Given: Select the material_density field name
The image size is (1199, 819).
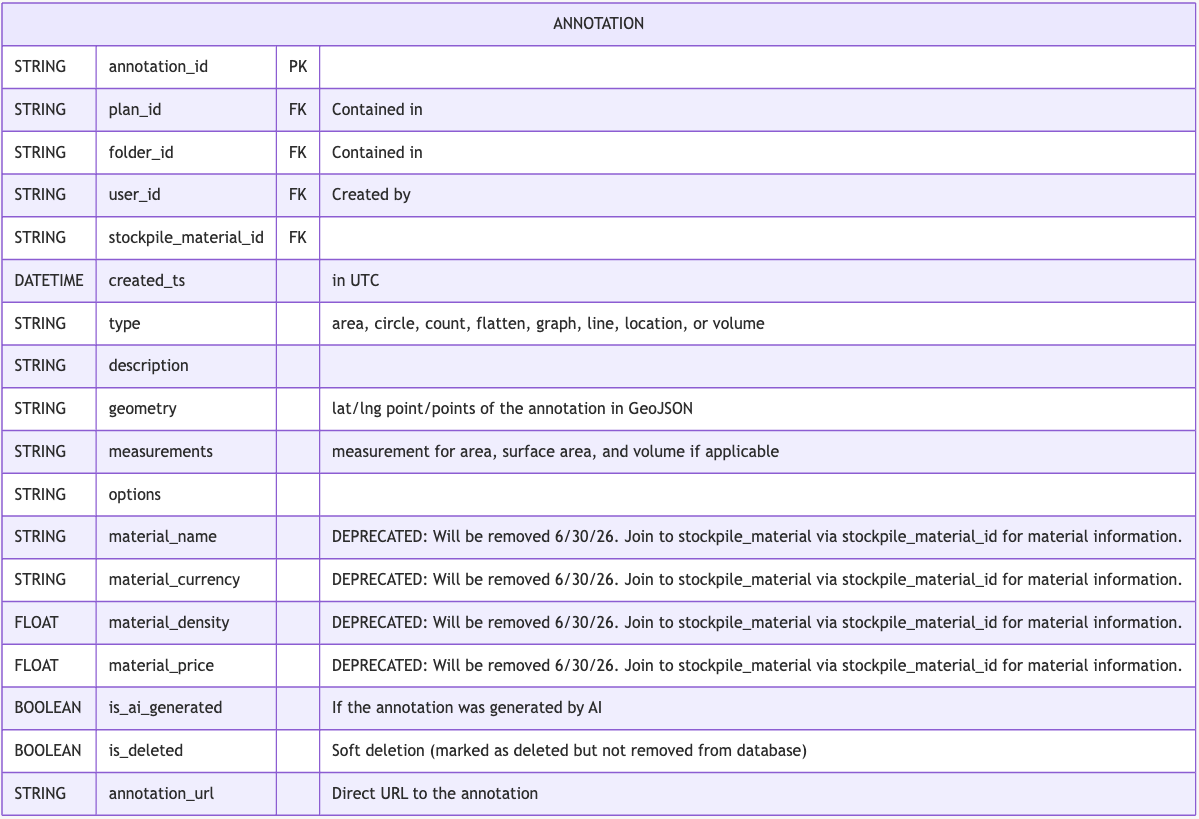Looking at the screenshot, I should (169, 622).
